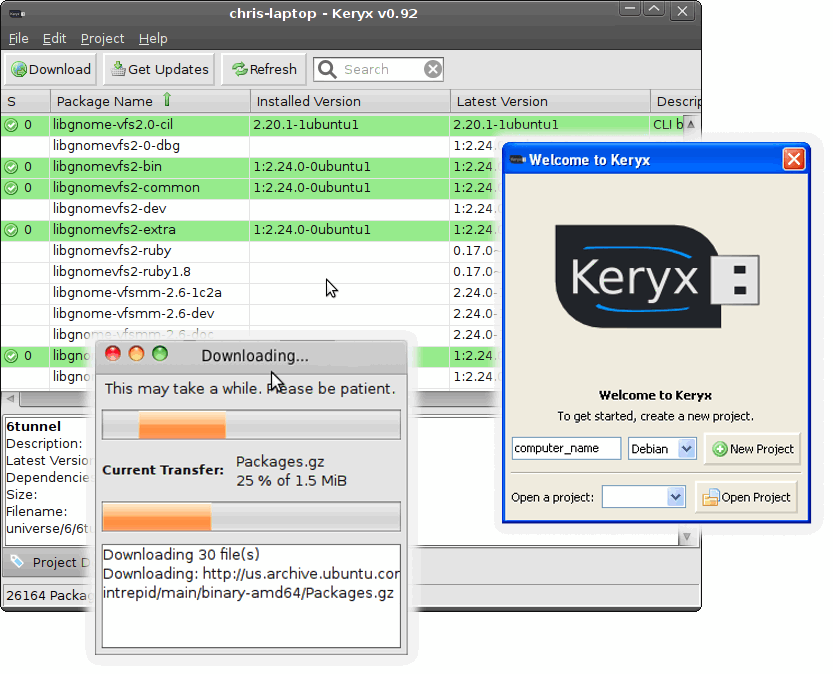Open the Project menu
The image size is (833, 674).
point(102,39)
